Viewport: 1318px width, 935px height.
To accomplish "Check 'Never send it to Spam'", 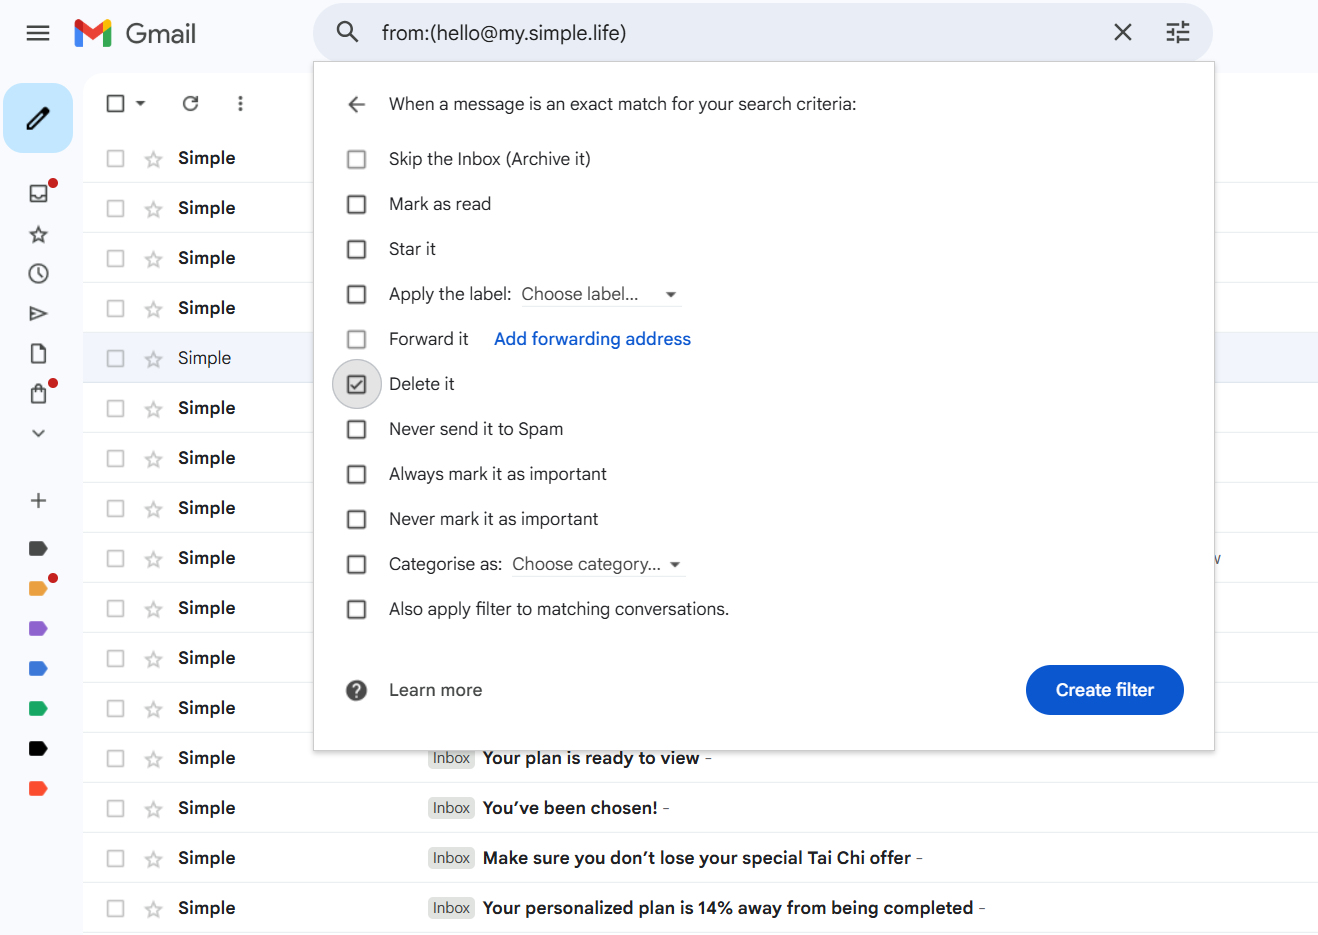I will (x=356, y=429).
